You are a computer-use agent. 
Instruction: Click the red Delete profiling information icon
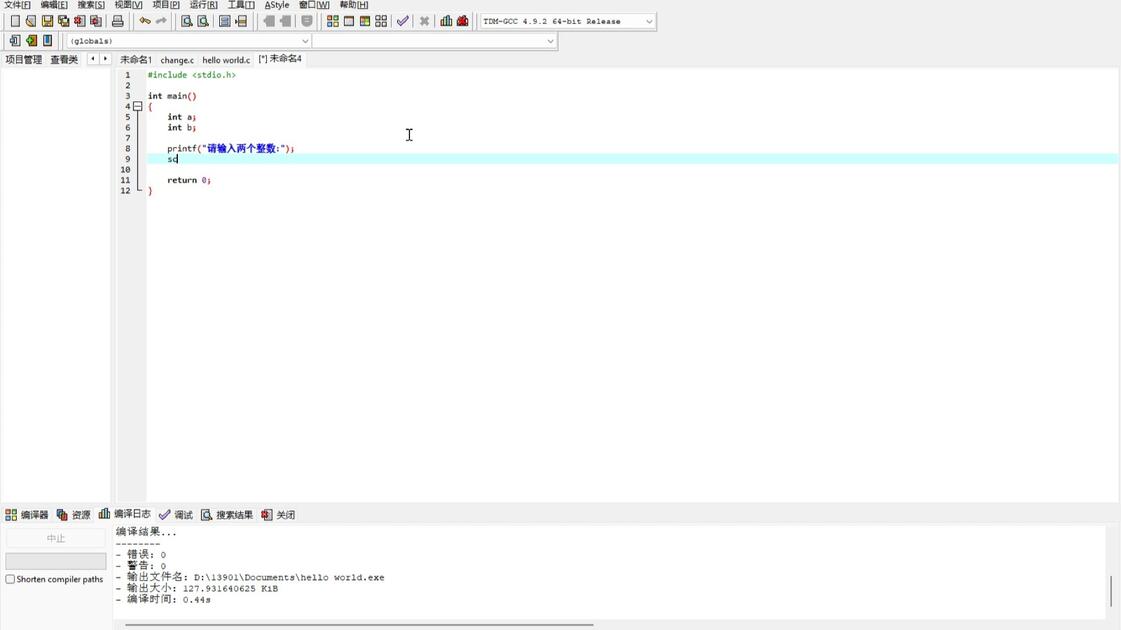463,21
